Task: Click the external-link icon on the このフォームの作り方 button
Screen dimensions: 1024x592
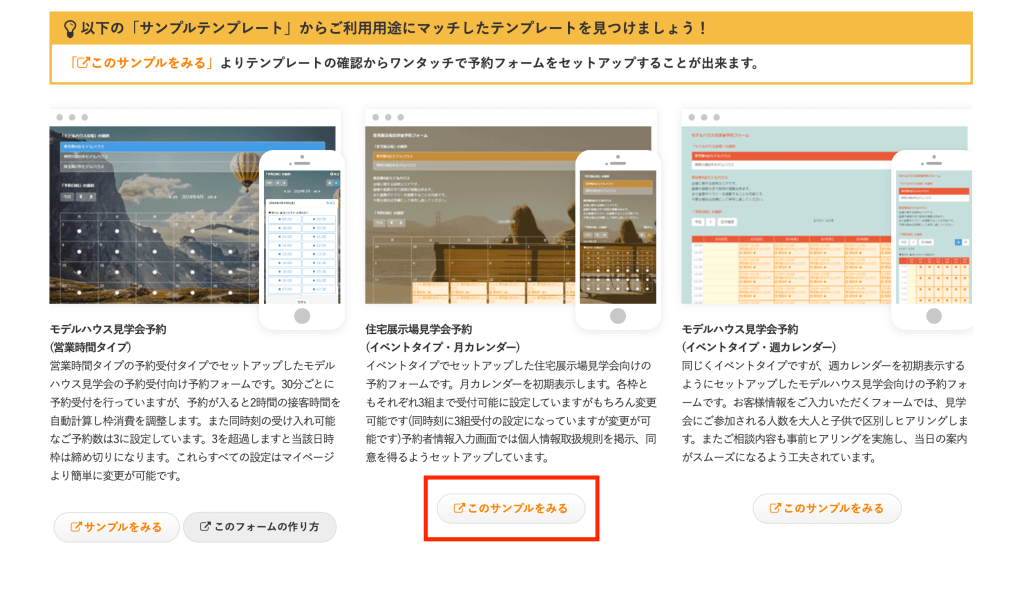Action: click(204, 527)
